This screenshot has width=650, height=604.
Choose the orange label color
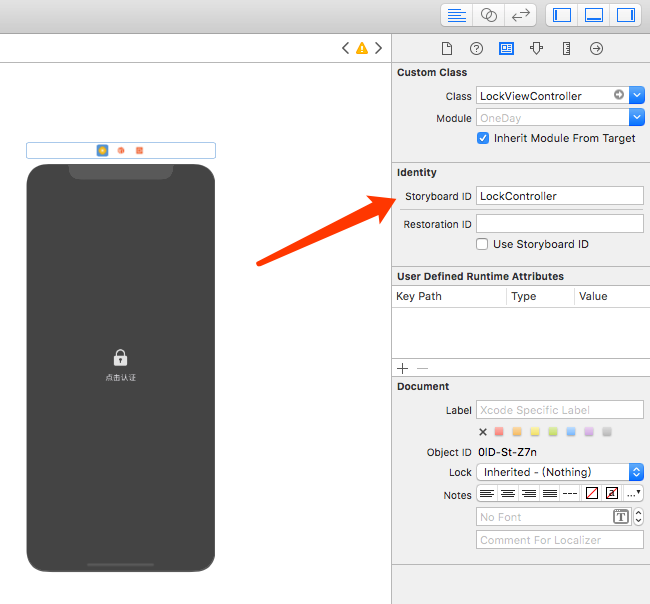click(517, 432)
